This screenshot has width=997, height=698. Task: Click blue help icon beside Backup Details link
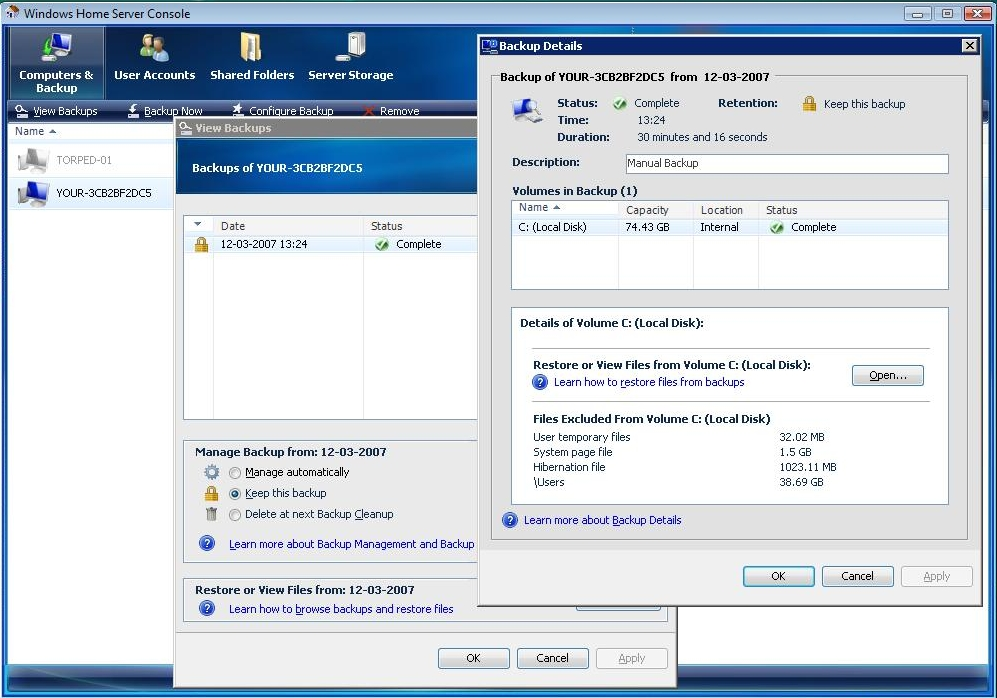click(510, 520)
